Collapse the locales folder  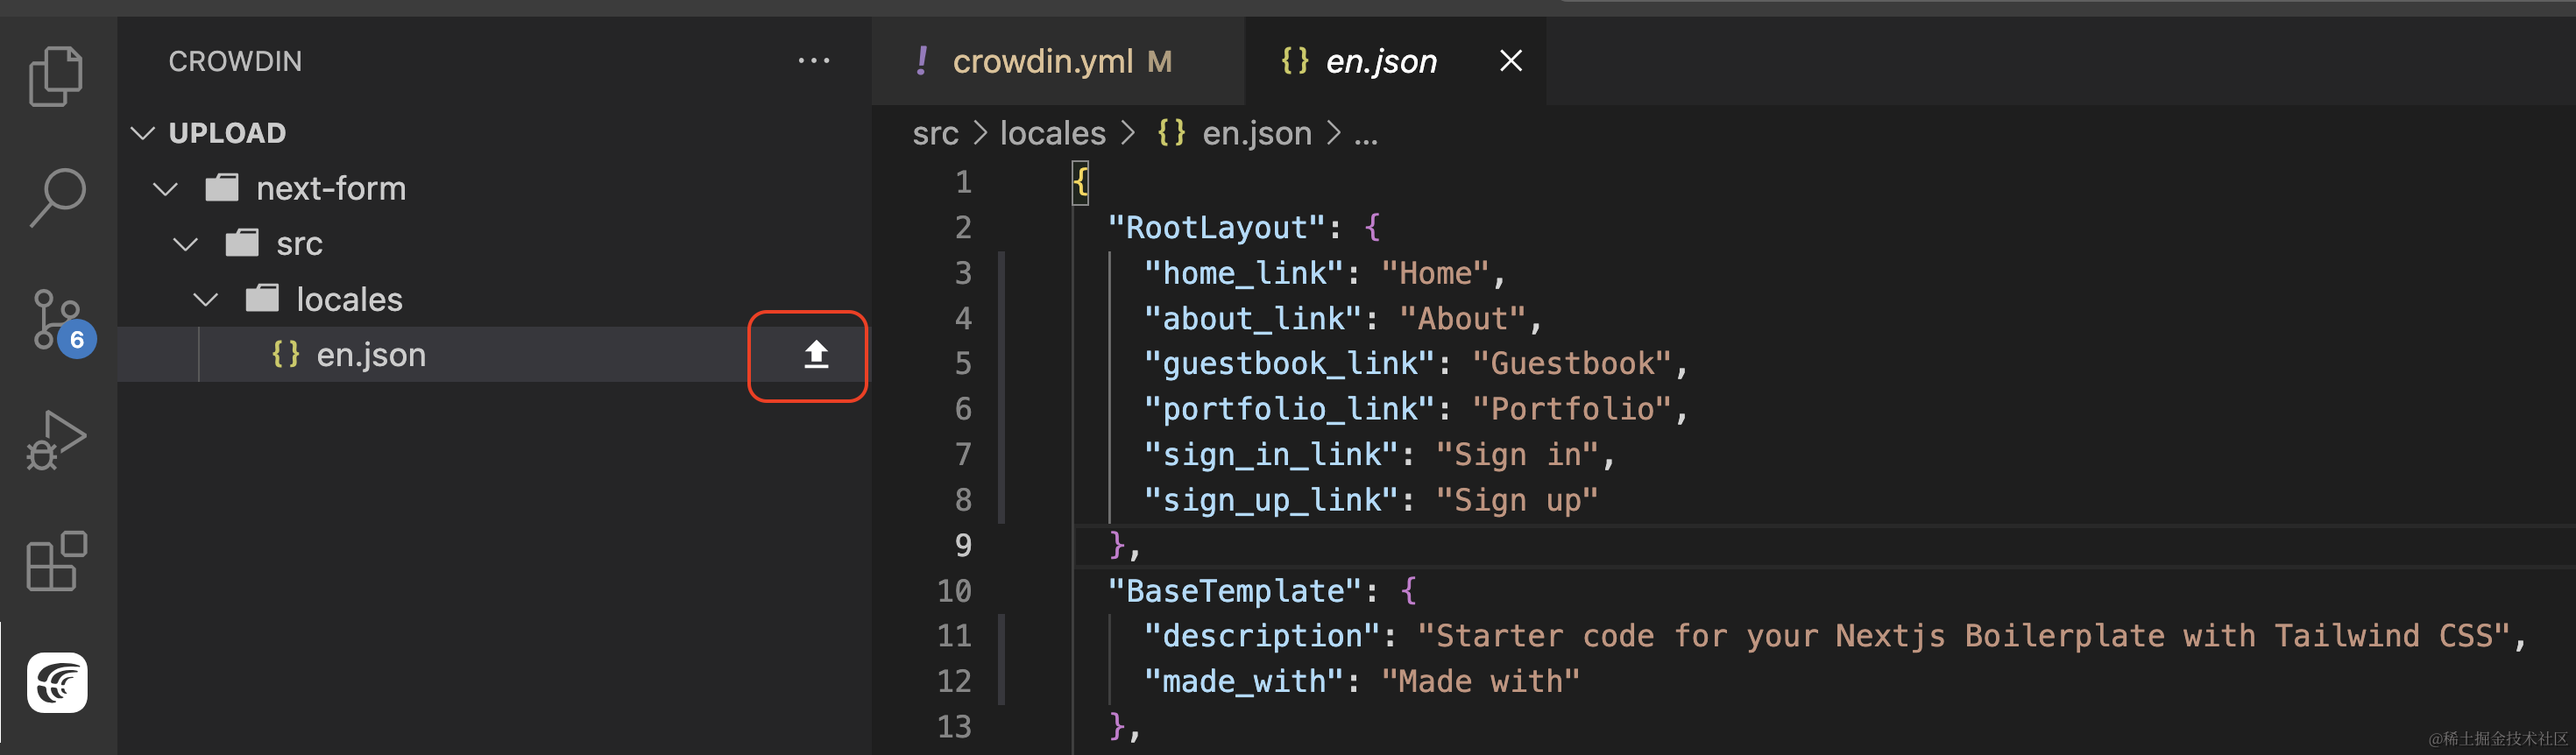206,299
